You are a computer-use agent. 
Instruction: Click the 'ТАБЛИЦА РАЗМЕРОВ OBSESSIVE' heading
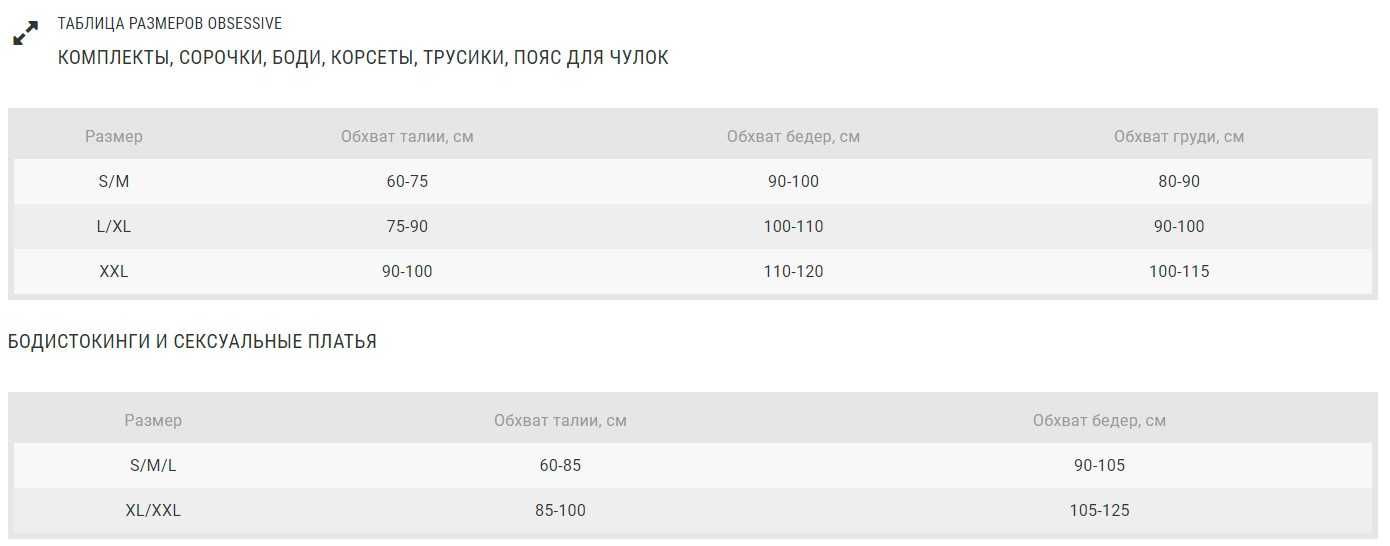point(170,23)
